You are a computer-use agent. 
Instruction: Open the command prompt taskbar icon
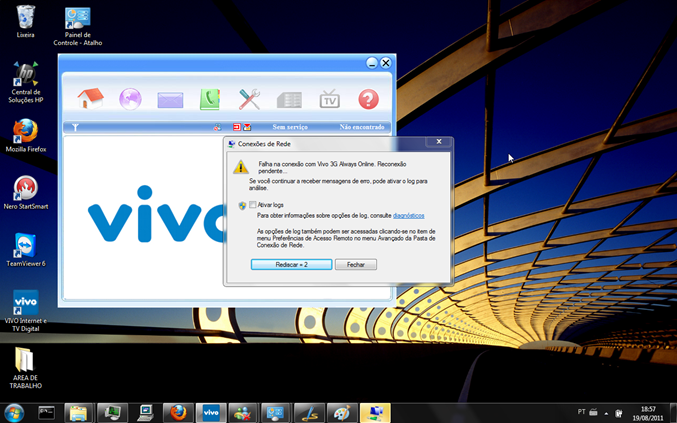[46, 413]
